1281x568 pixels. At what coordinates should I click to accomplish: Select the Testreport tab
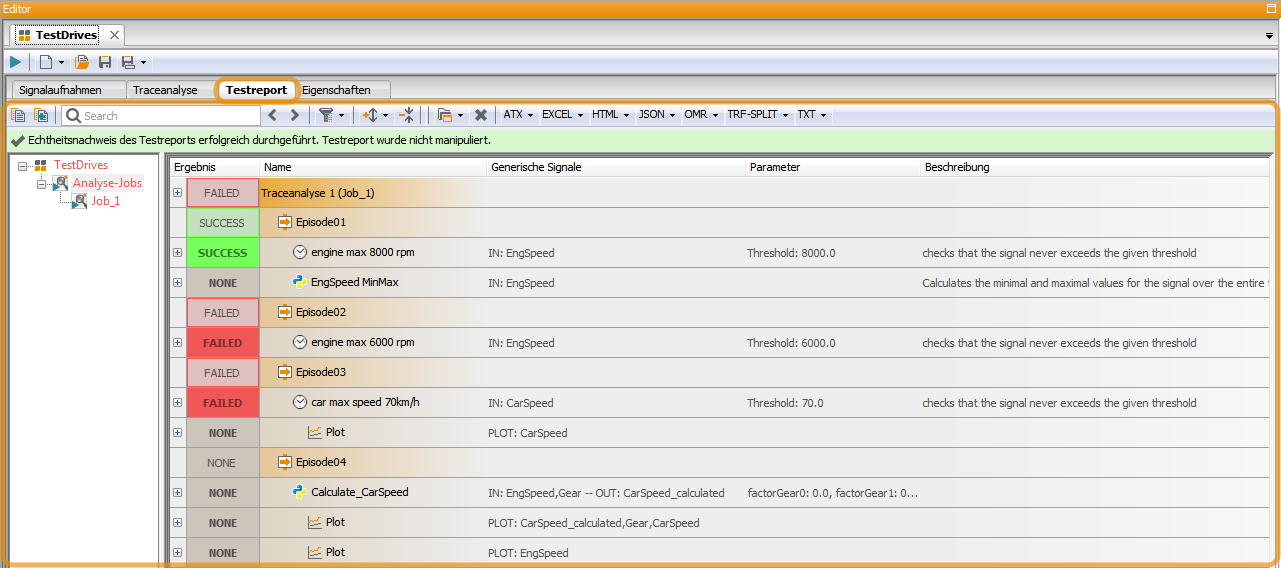click(256, 90)
